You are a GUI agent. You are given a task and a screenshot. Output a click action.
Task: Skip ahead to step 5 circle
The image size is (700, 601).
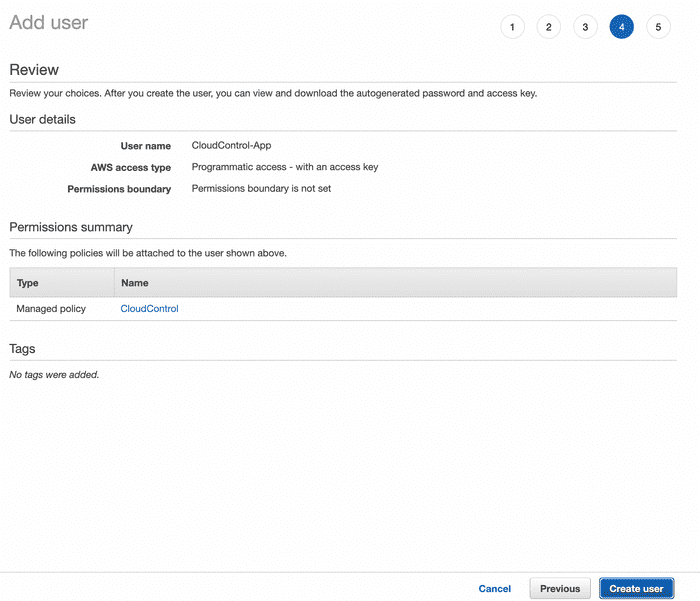pos(658,27)
